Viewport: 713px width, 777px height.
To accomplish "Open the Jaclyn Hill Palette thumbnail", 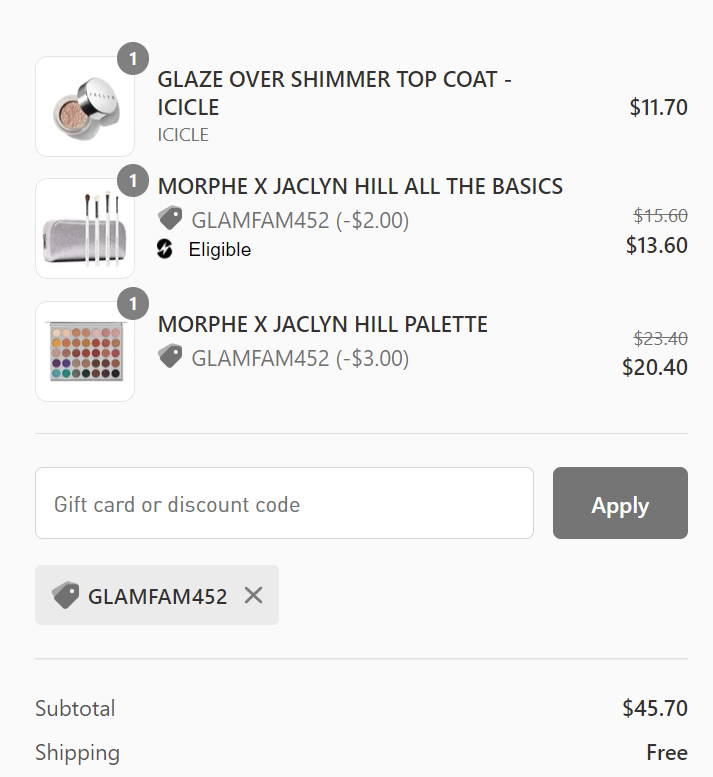I will point(85,352).
